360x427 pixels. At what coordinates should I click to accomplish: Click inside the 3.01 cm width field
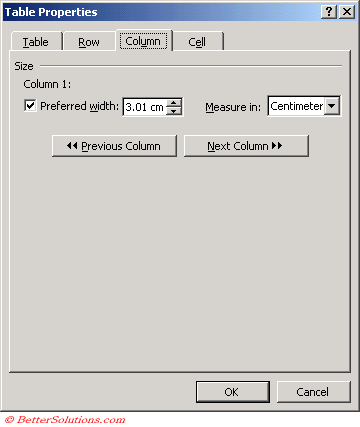[x=145, y=107]
